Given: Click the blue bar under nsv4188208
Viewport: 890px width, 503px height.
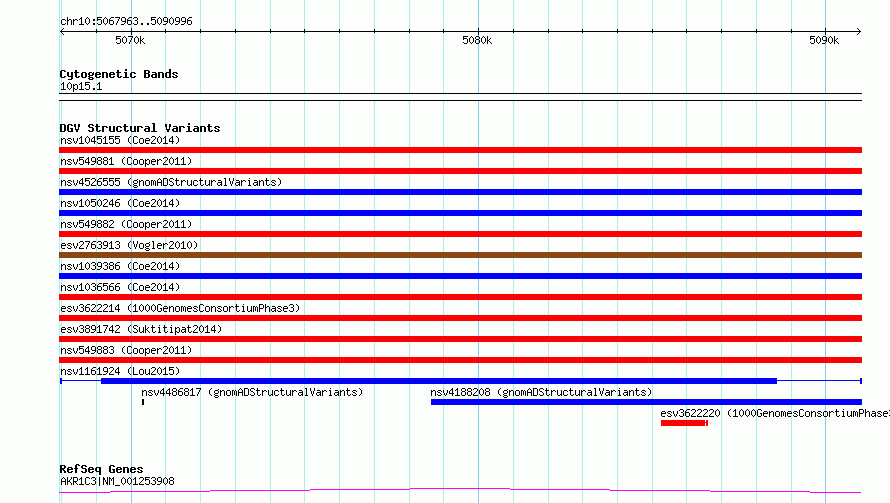Looking at the screenshot, I should pyautogui.click(x=646, y=402).
